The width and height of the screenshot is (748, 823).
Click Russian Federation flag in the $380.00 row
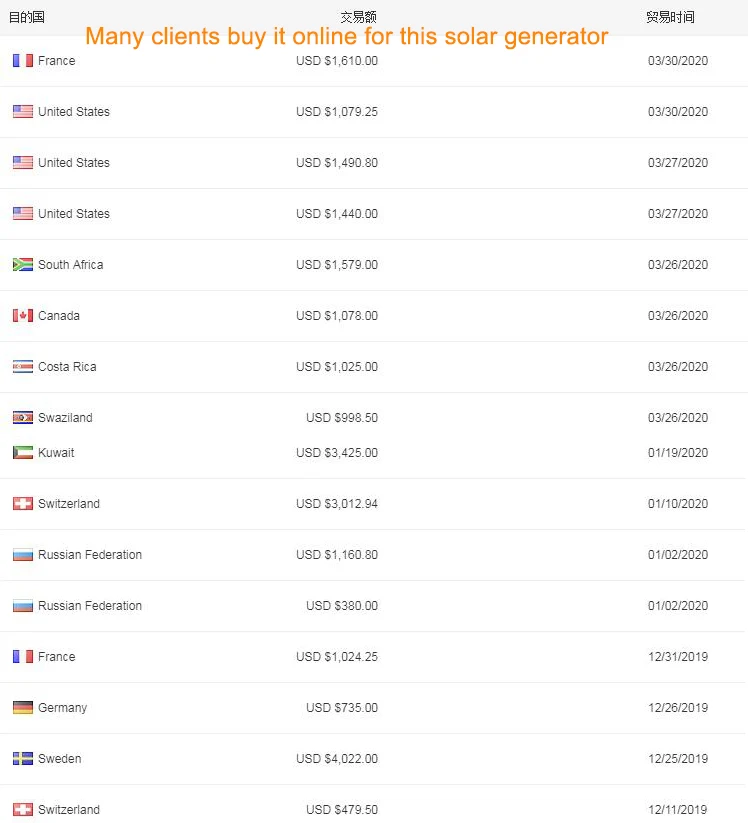pos(23,606)
